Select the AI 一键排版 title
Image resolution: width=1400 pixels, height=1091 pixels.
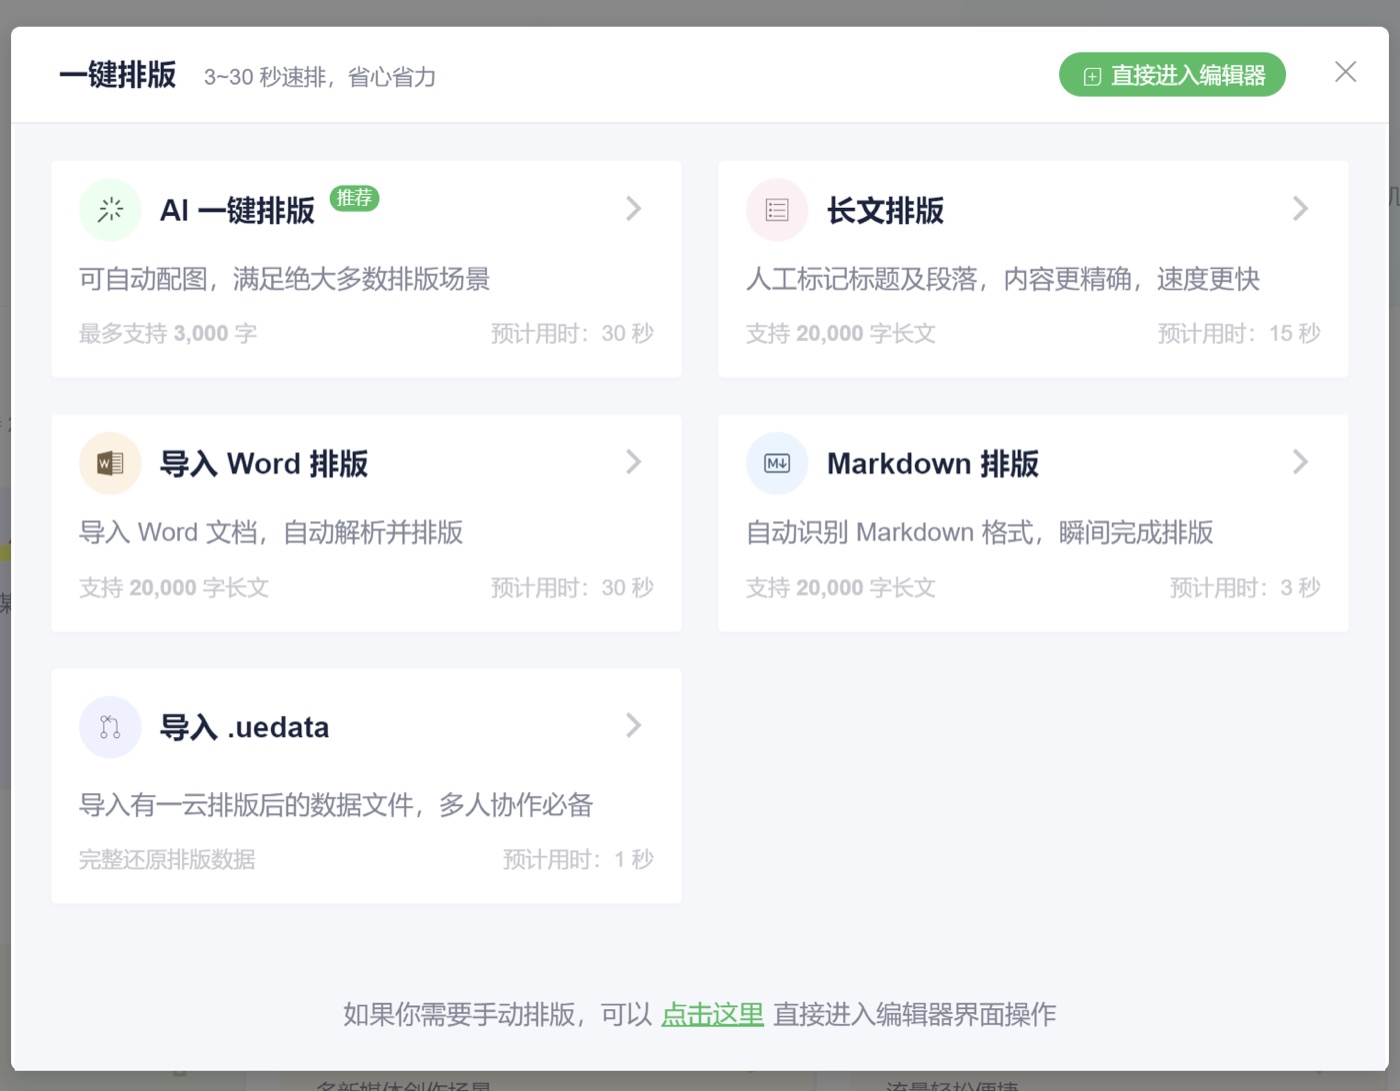(x=237, y=211)
